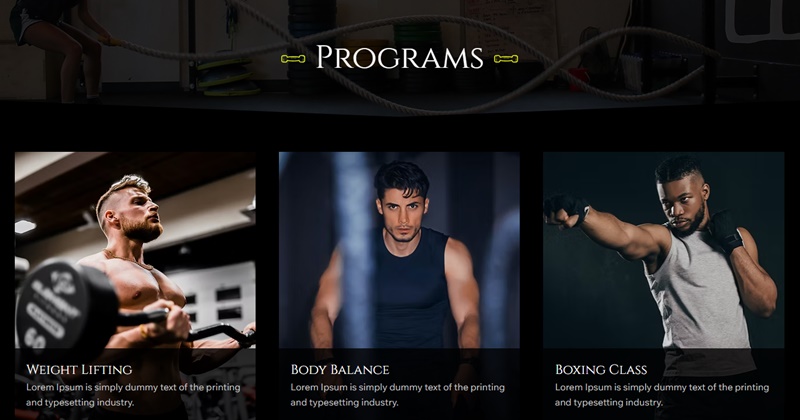Open the Body Balance program photo
This screenshot has width=800, height=420.
point(399,250)
